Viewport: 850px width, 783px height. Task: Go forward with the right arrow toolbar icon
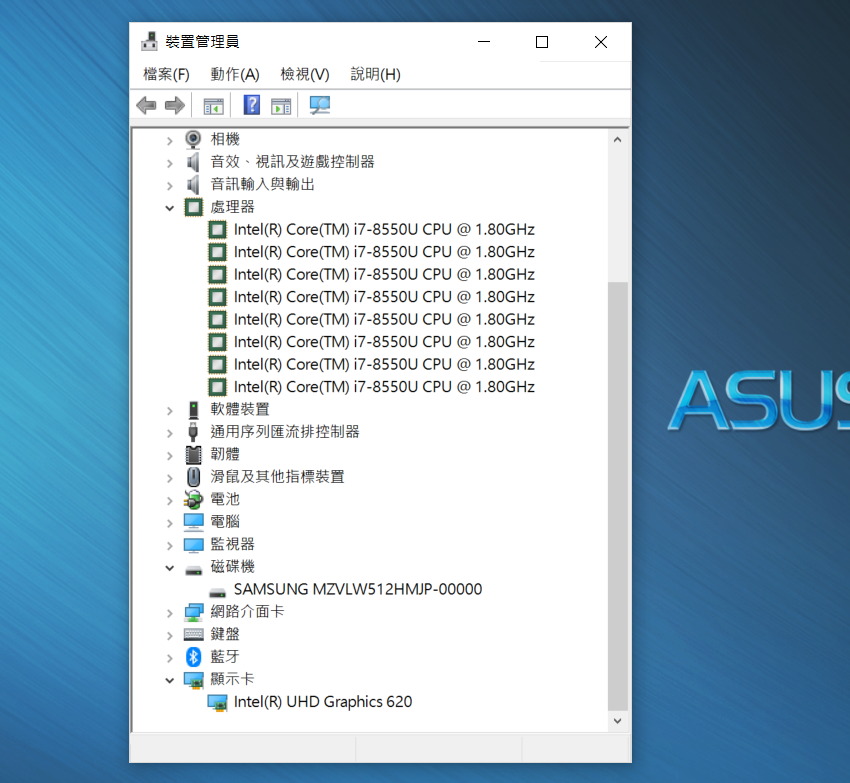[175, 105]
